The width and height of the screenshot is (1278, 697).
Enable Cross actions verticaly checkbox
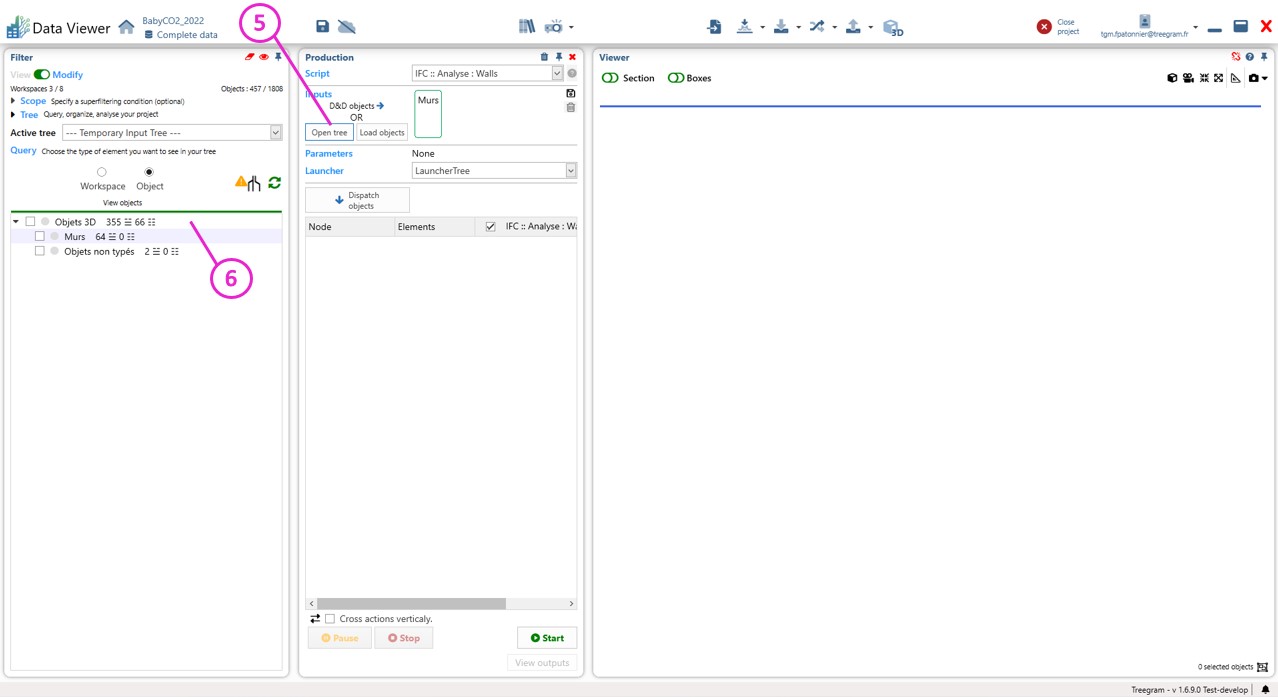(x=330, y=619)
